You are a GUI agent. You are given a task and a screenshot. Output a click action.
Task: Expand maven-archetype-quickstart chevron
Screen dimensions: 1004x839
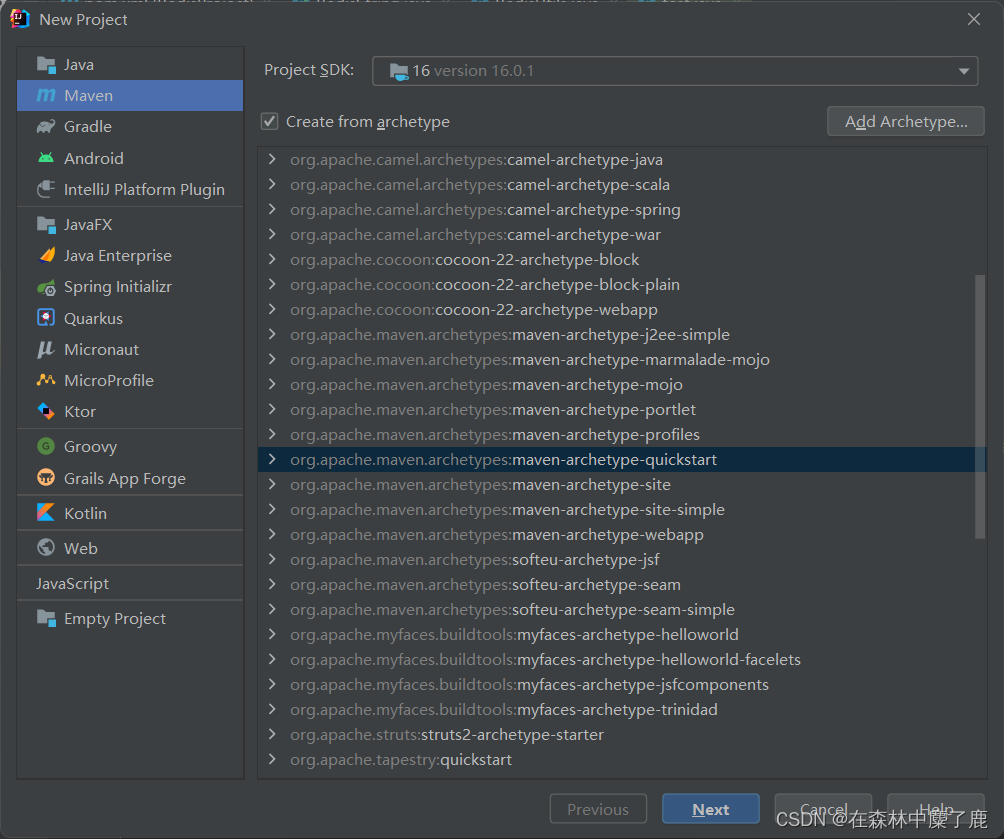(272, 459)
